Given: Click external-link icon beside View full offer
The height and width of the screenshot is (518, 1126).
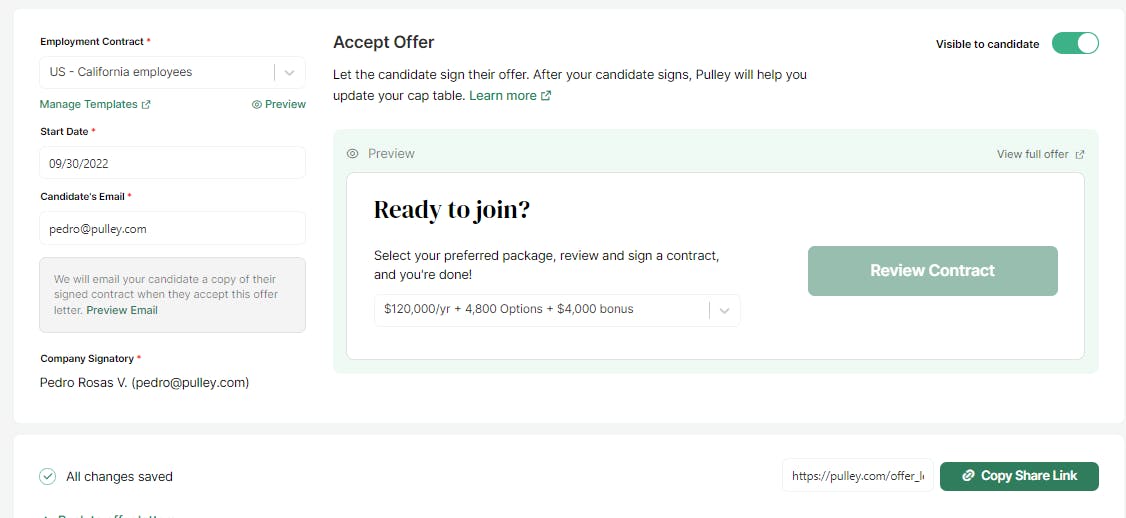Looking at the screenshot, I should (x=1080, y=155).
